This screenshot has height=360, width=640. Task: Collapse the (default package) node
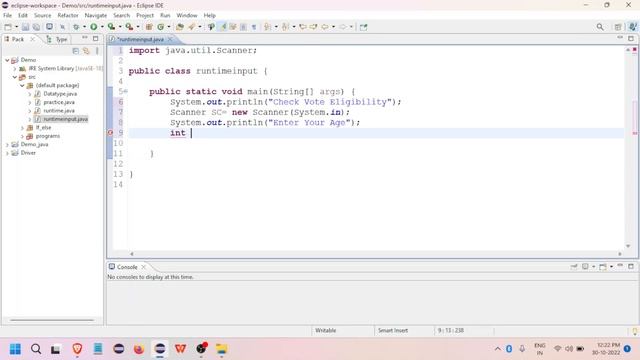[22, 85]
